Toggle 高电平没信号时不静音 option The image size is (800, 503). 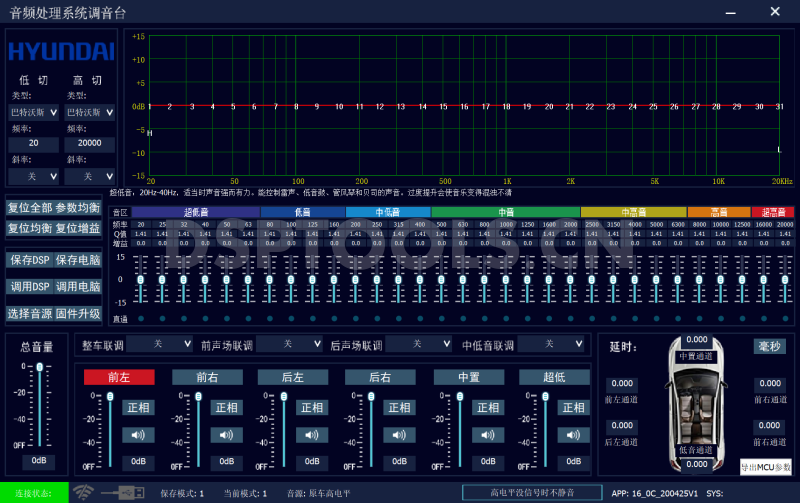click(x=531, y=493)
